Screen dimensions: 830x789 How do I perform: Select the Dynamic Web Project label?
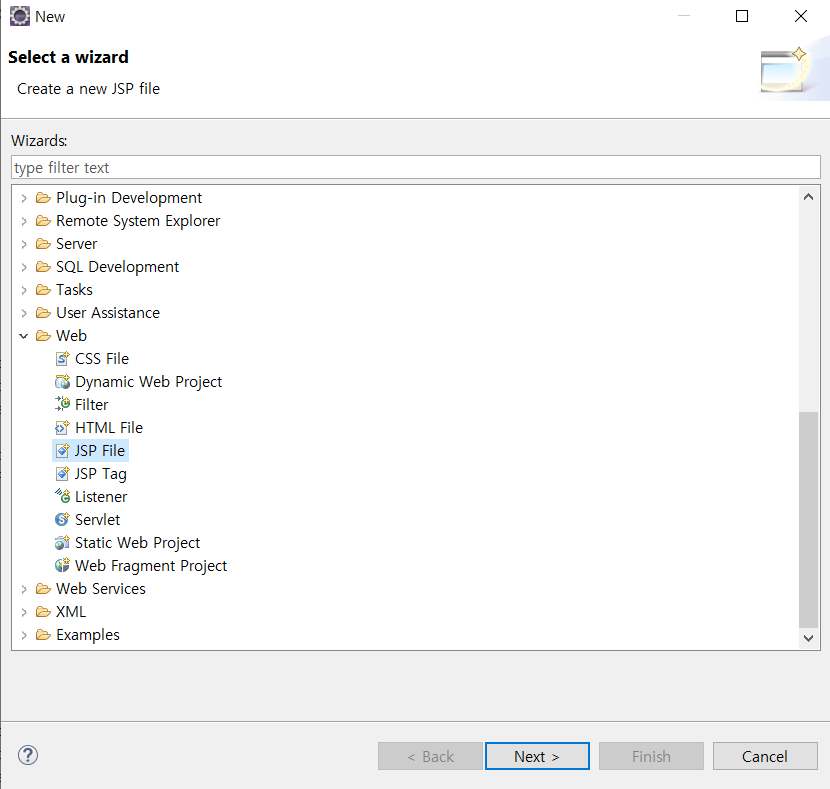click(148, 382)
